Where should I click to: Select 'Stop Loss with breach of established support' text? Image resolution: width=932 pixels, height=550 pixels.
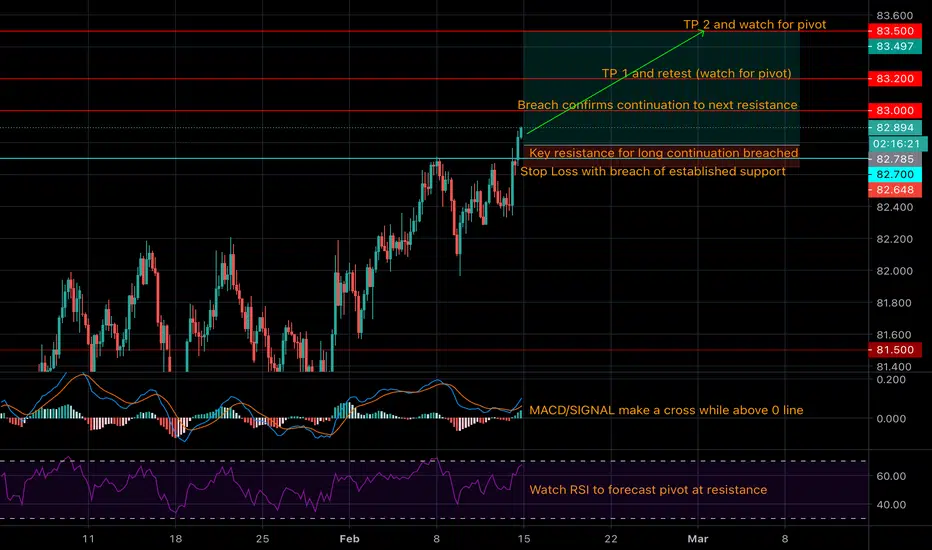[x=653, y=171]
